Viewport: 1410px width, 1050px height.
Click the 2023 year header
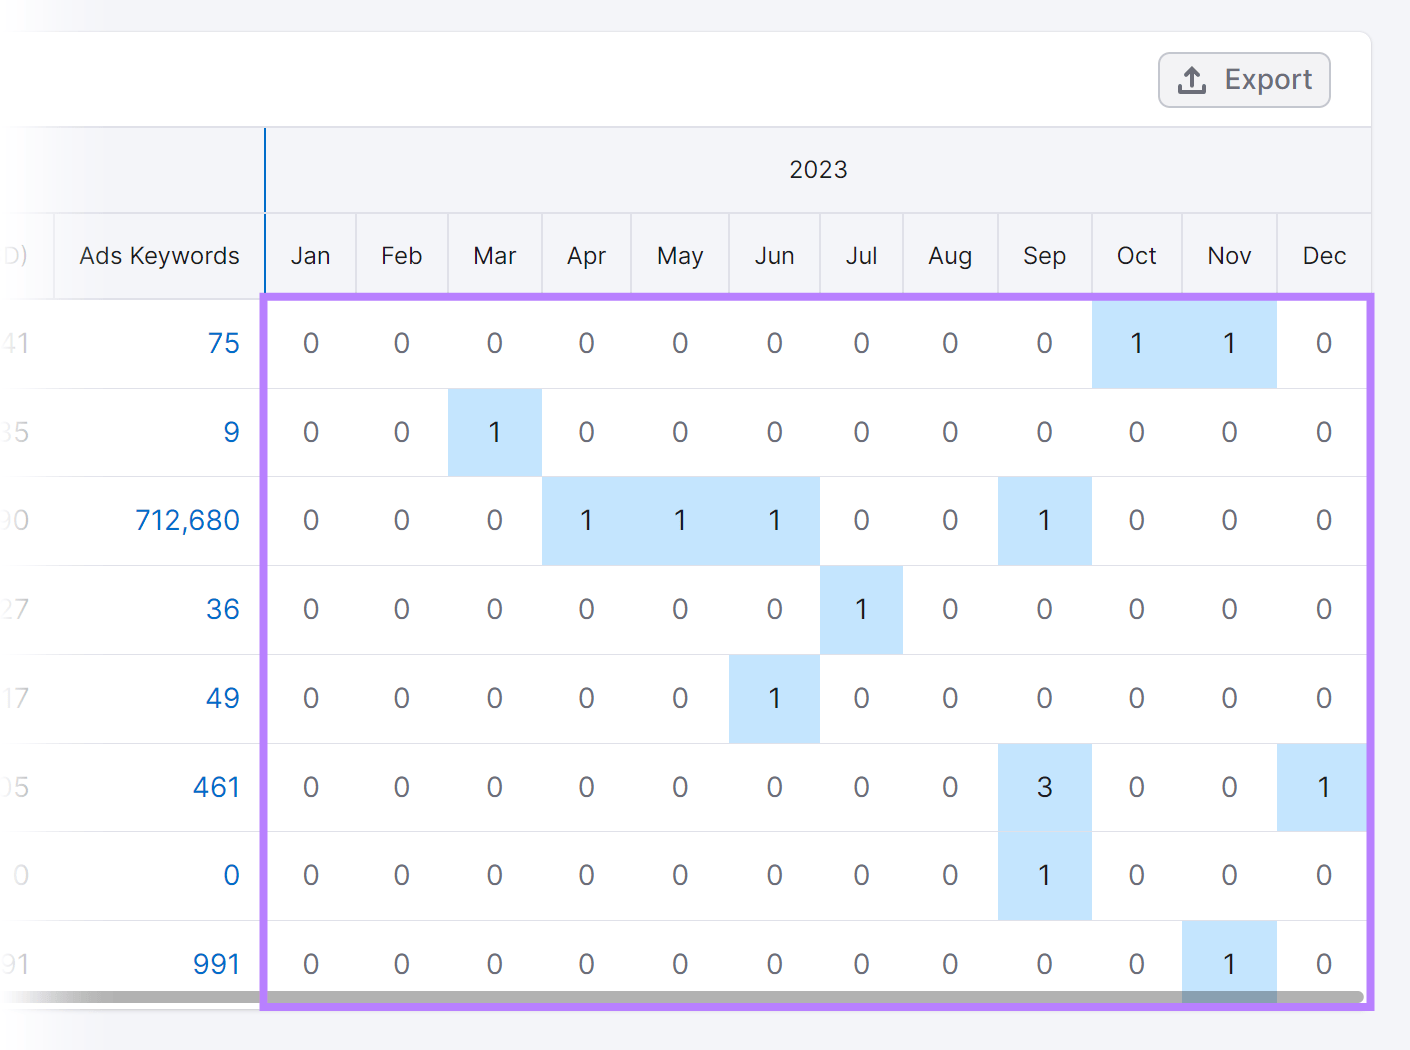818,169
